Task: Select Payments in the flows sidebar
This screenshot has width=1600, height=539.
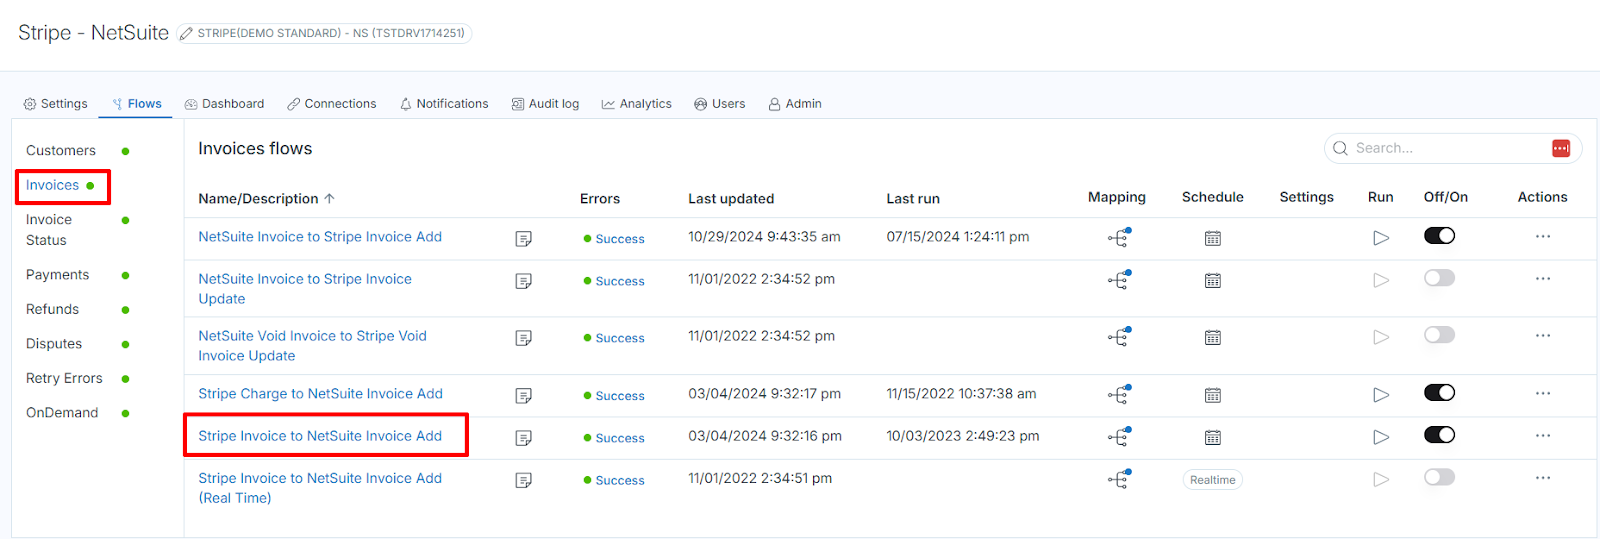Action: 57,275
